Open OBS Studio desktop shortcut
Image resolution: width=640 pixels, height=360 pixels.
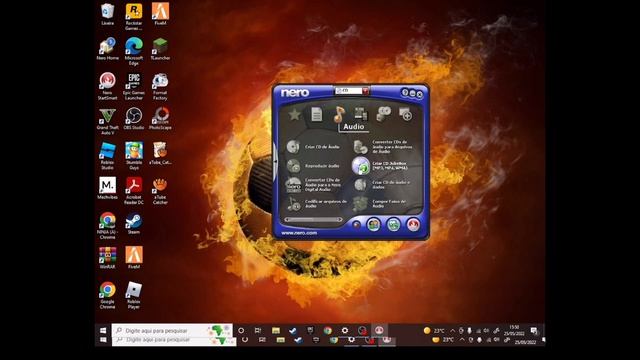pyautogui.click(x=134, y=119)
